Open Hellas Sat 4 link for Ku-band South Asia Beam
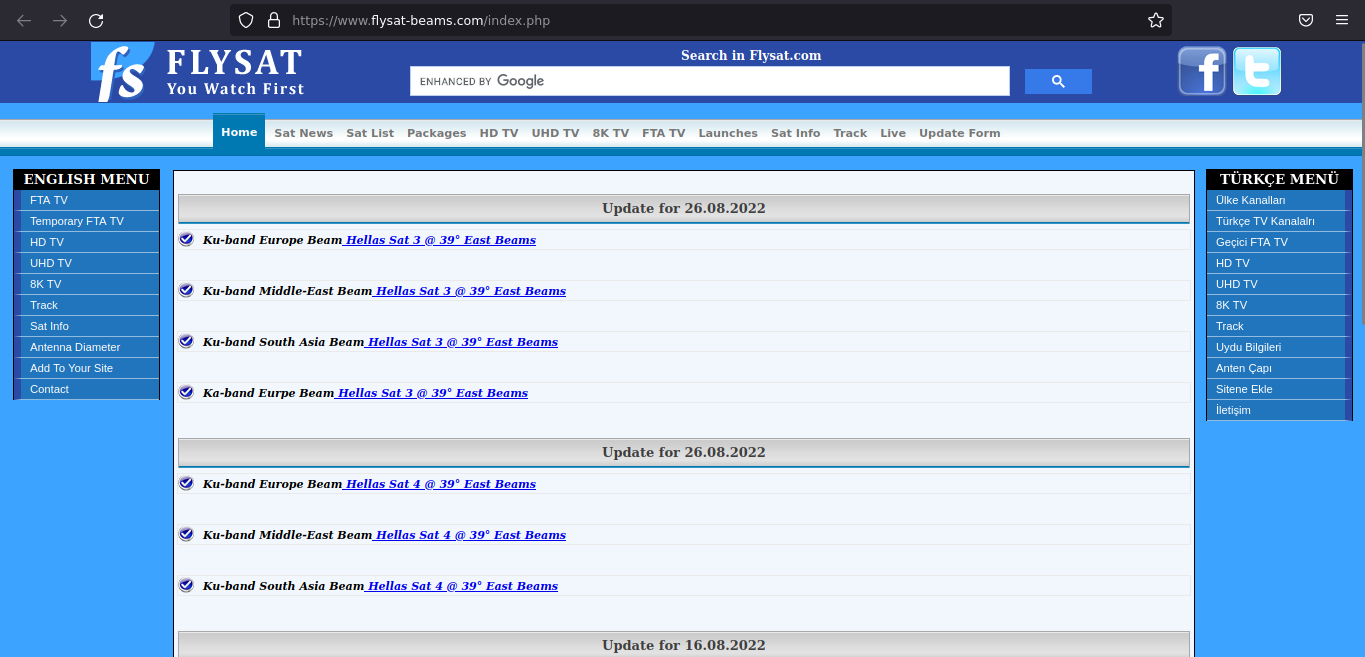1365x657 pixels. pyautogui.click(x=461, y=586)
